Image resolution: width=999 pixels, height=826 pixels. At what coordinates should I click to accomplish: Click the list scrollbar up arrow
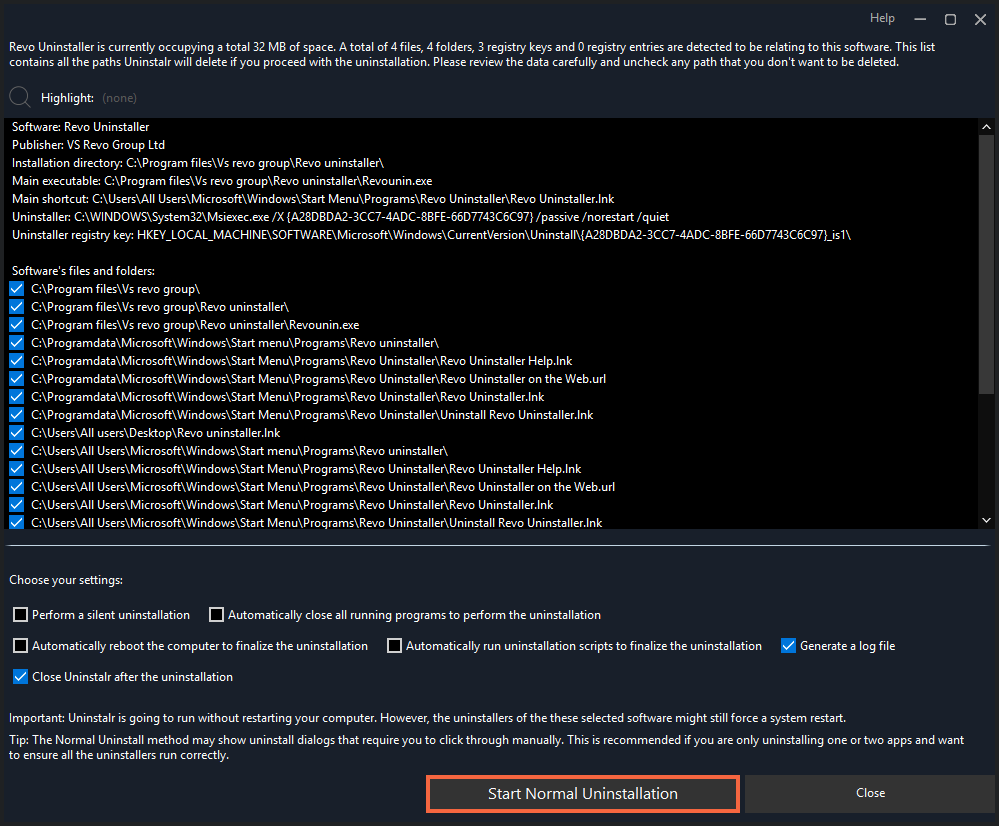point(986,127)
